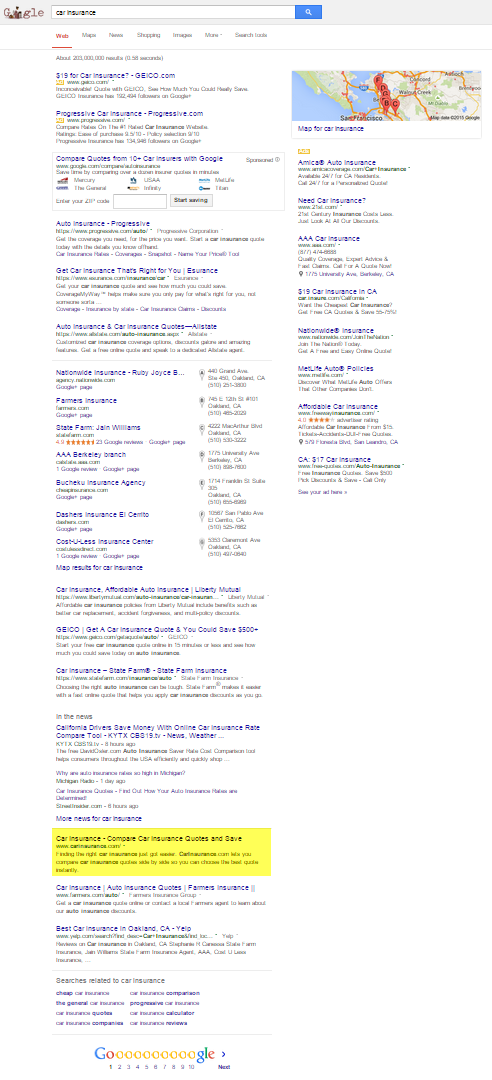Click the Start saving button
Image resolution: width=492 pixels, height=1080 pixels.
coord(191,200)
